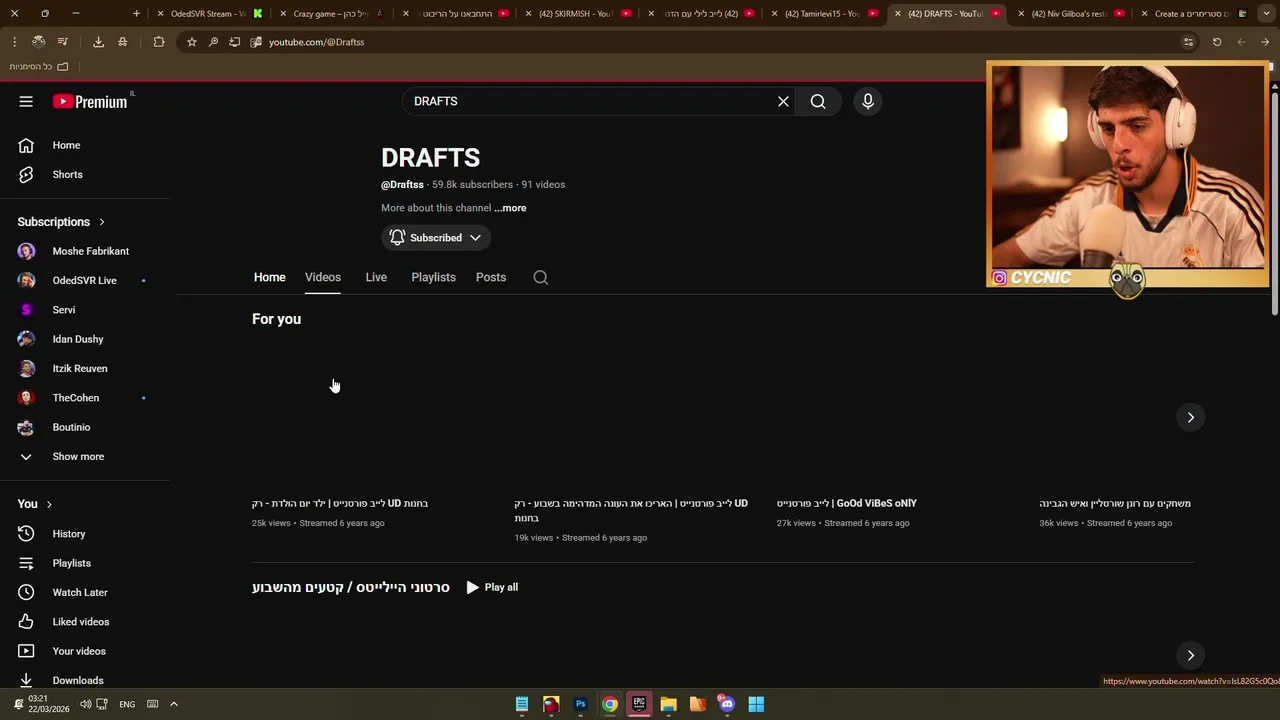Open site information tune icon
This screenshot has width=1280, height=720.
coord(1188,42)
